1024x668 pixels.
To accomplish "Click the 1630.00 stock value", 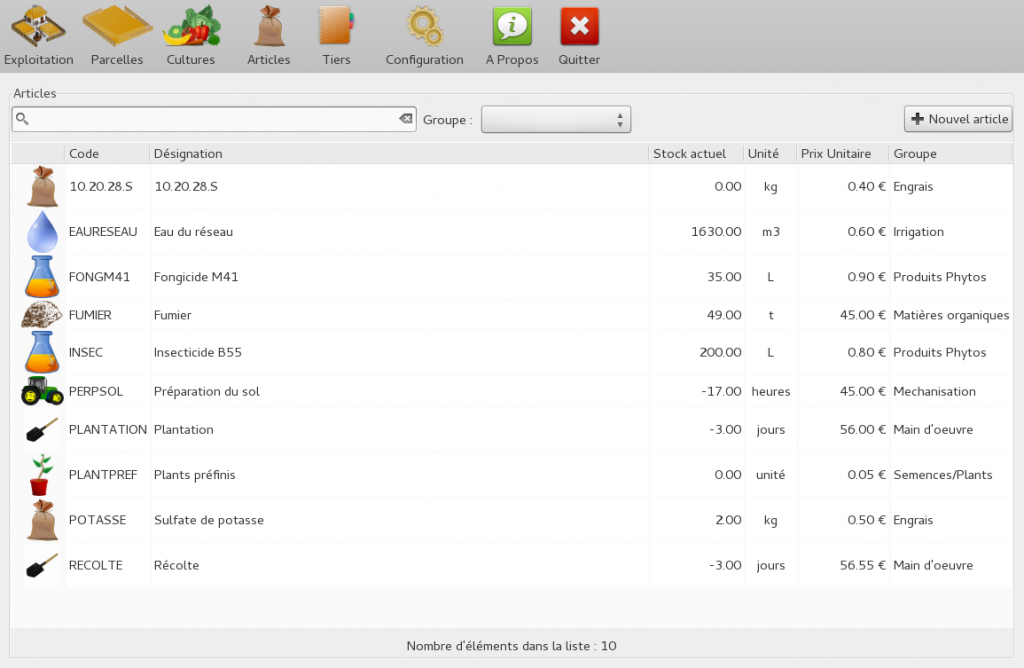I will [716, 232].
